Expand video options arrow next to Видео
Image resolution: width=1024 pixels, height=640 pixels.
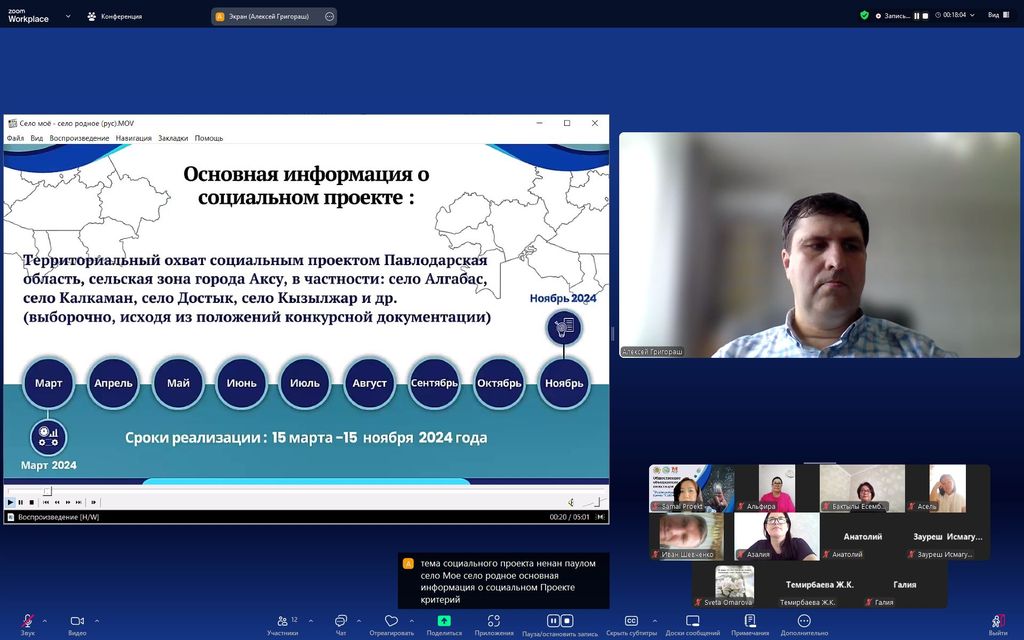(97, 620)
